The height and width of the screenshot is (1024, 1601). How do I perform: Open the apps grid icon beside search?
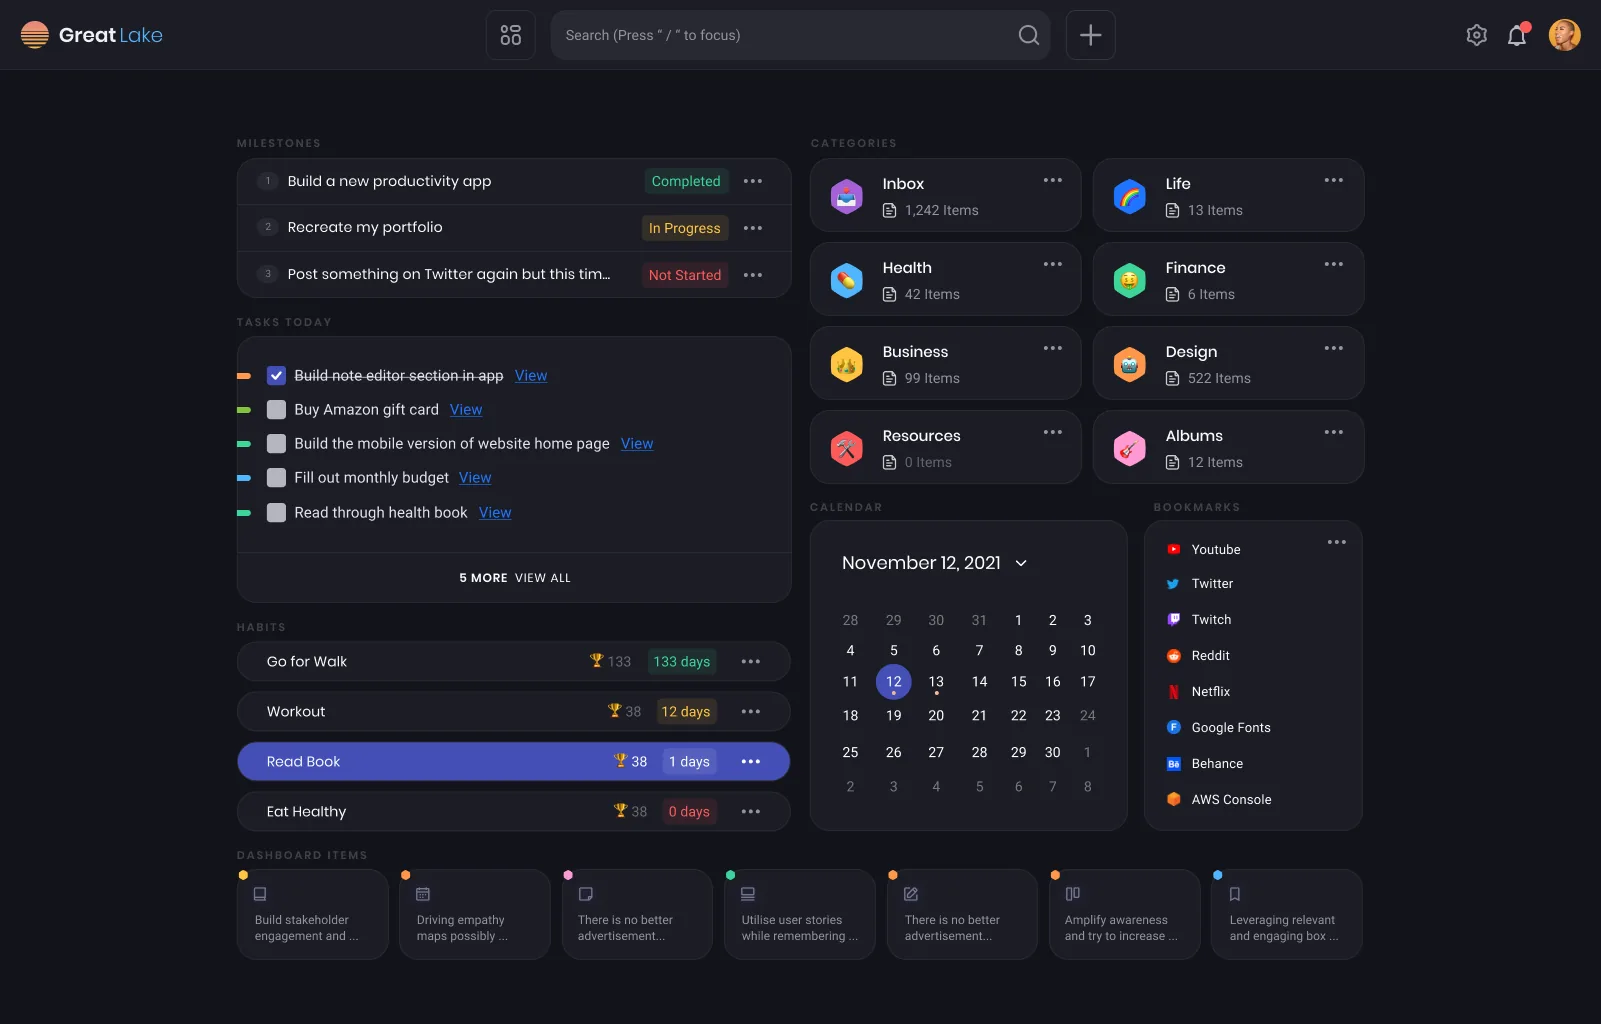click(x=511, y=35)
